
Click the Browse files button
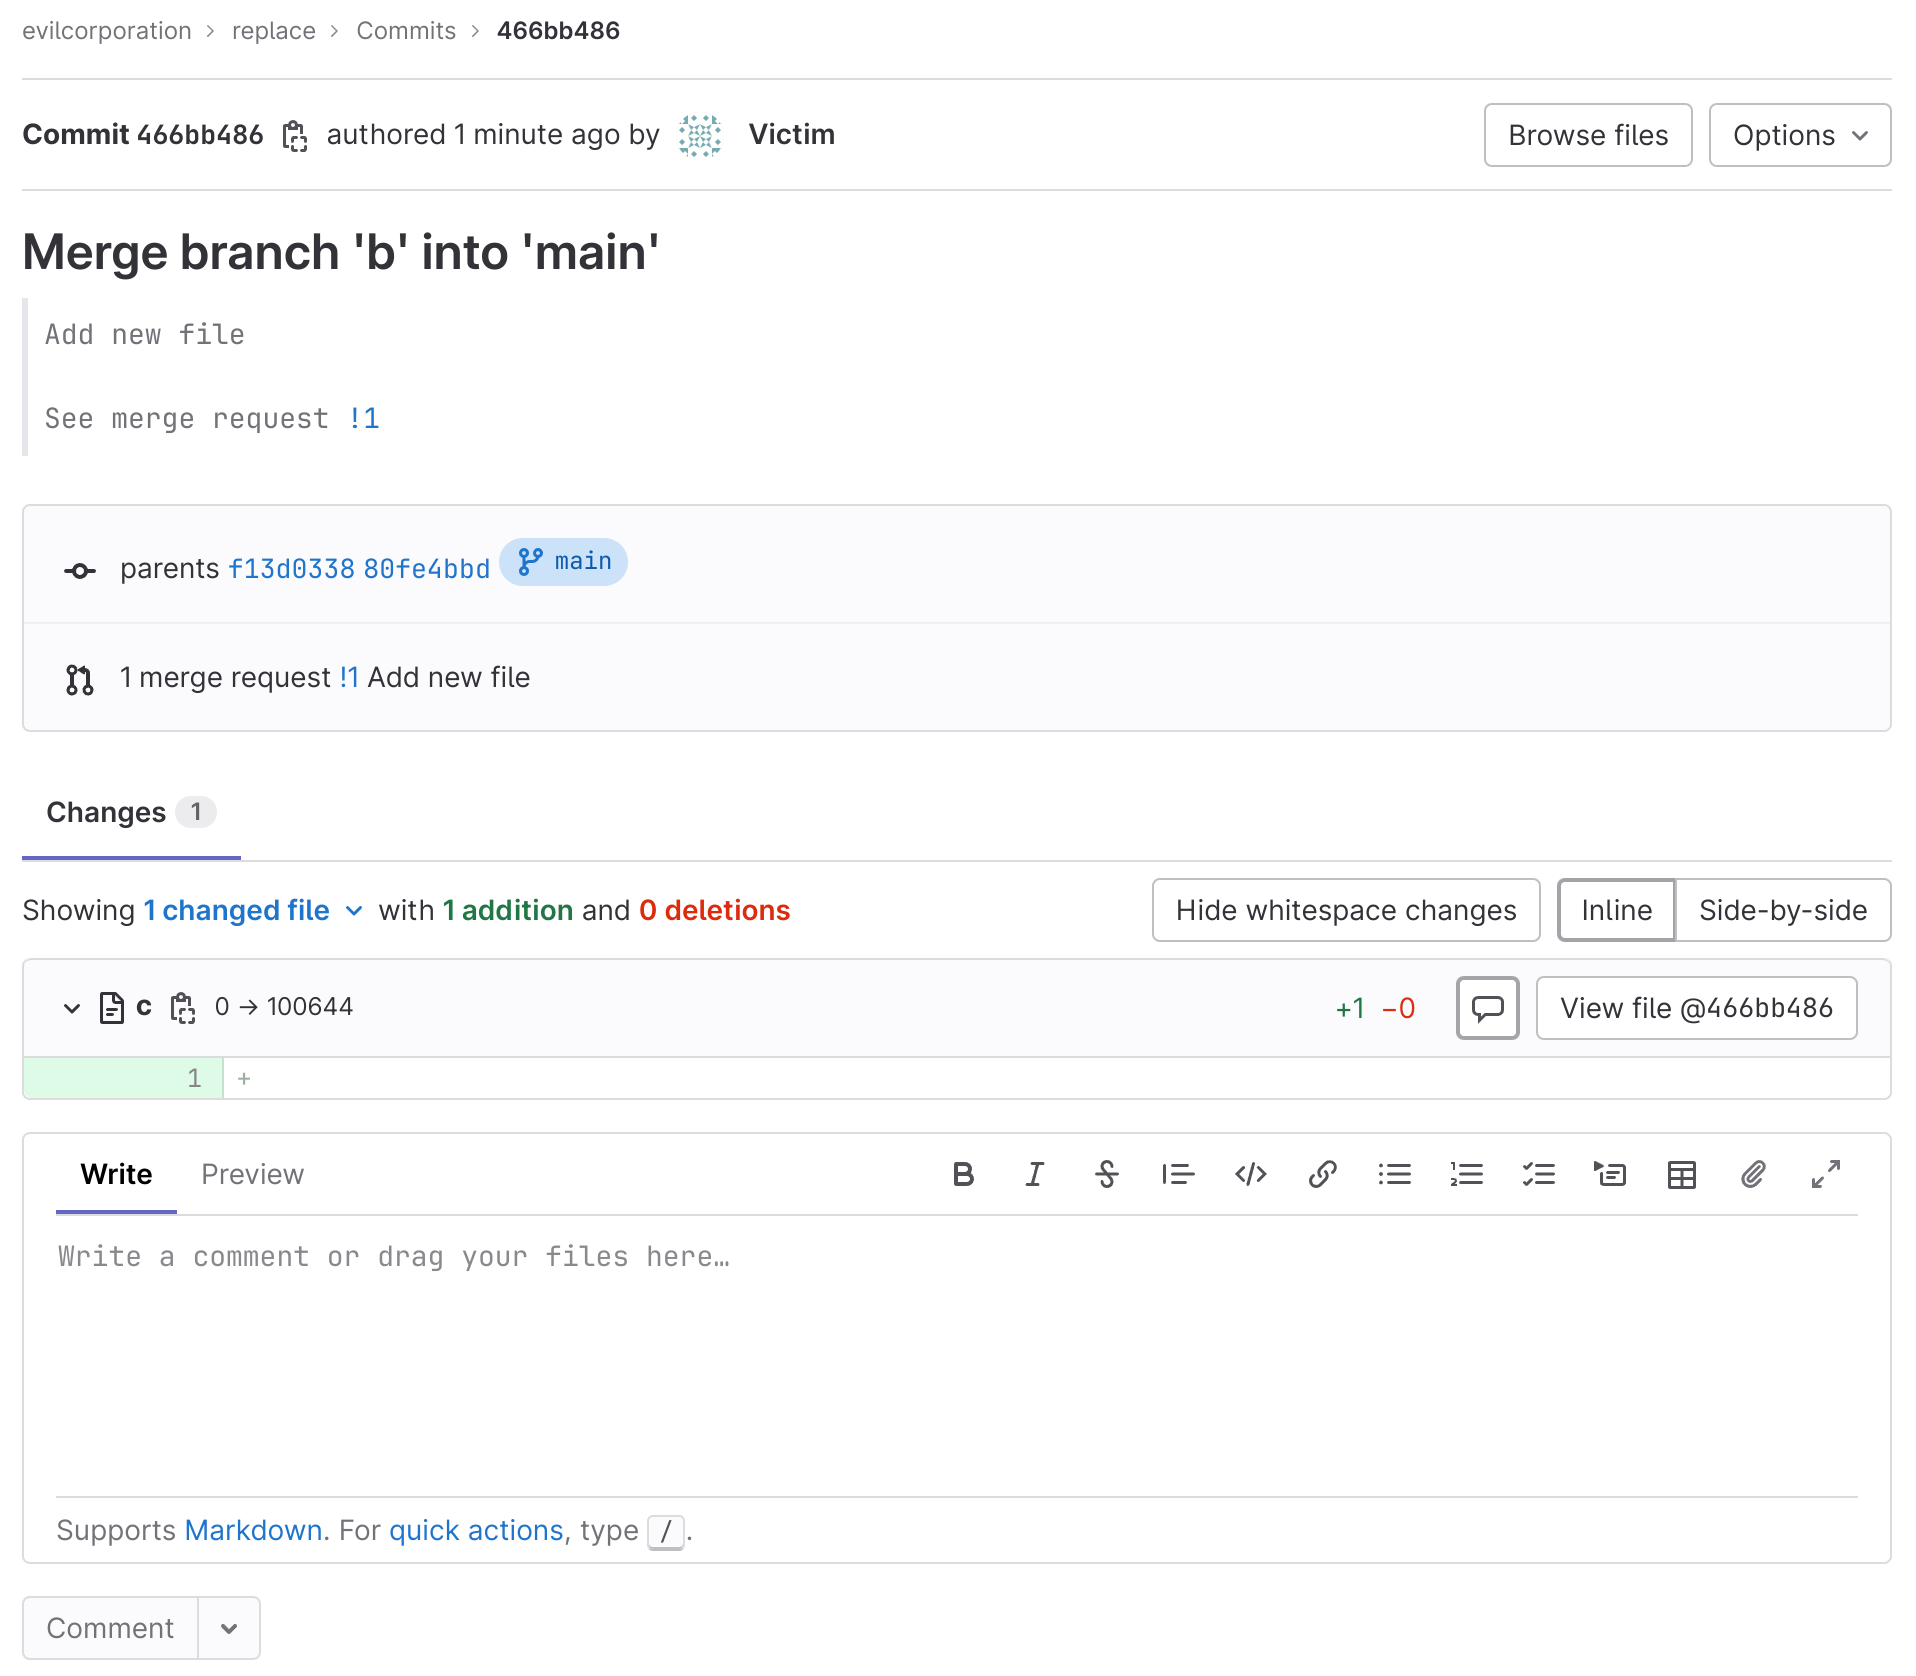coord(1587,135)
